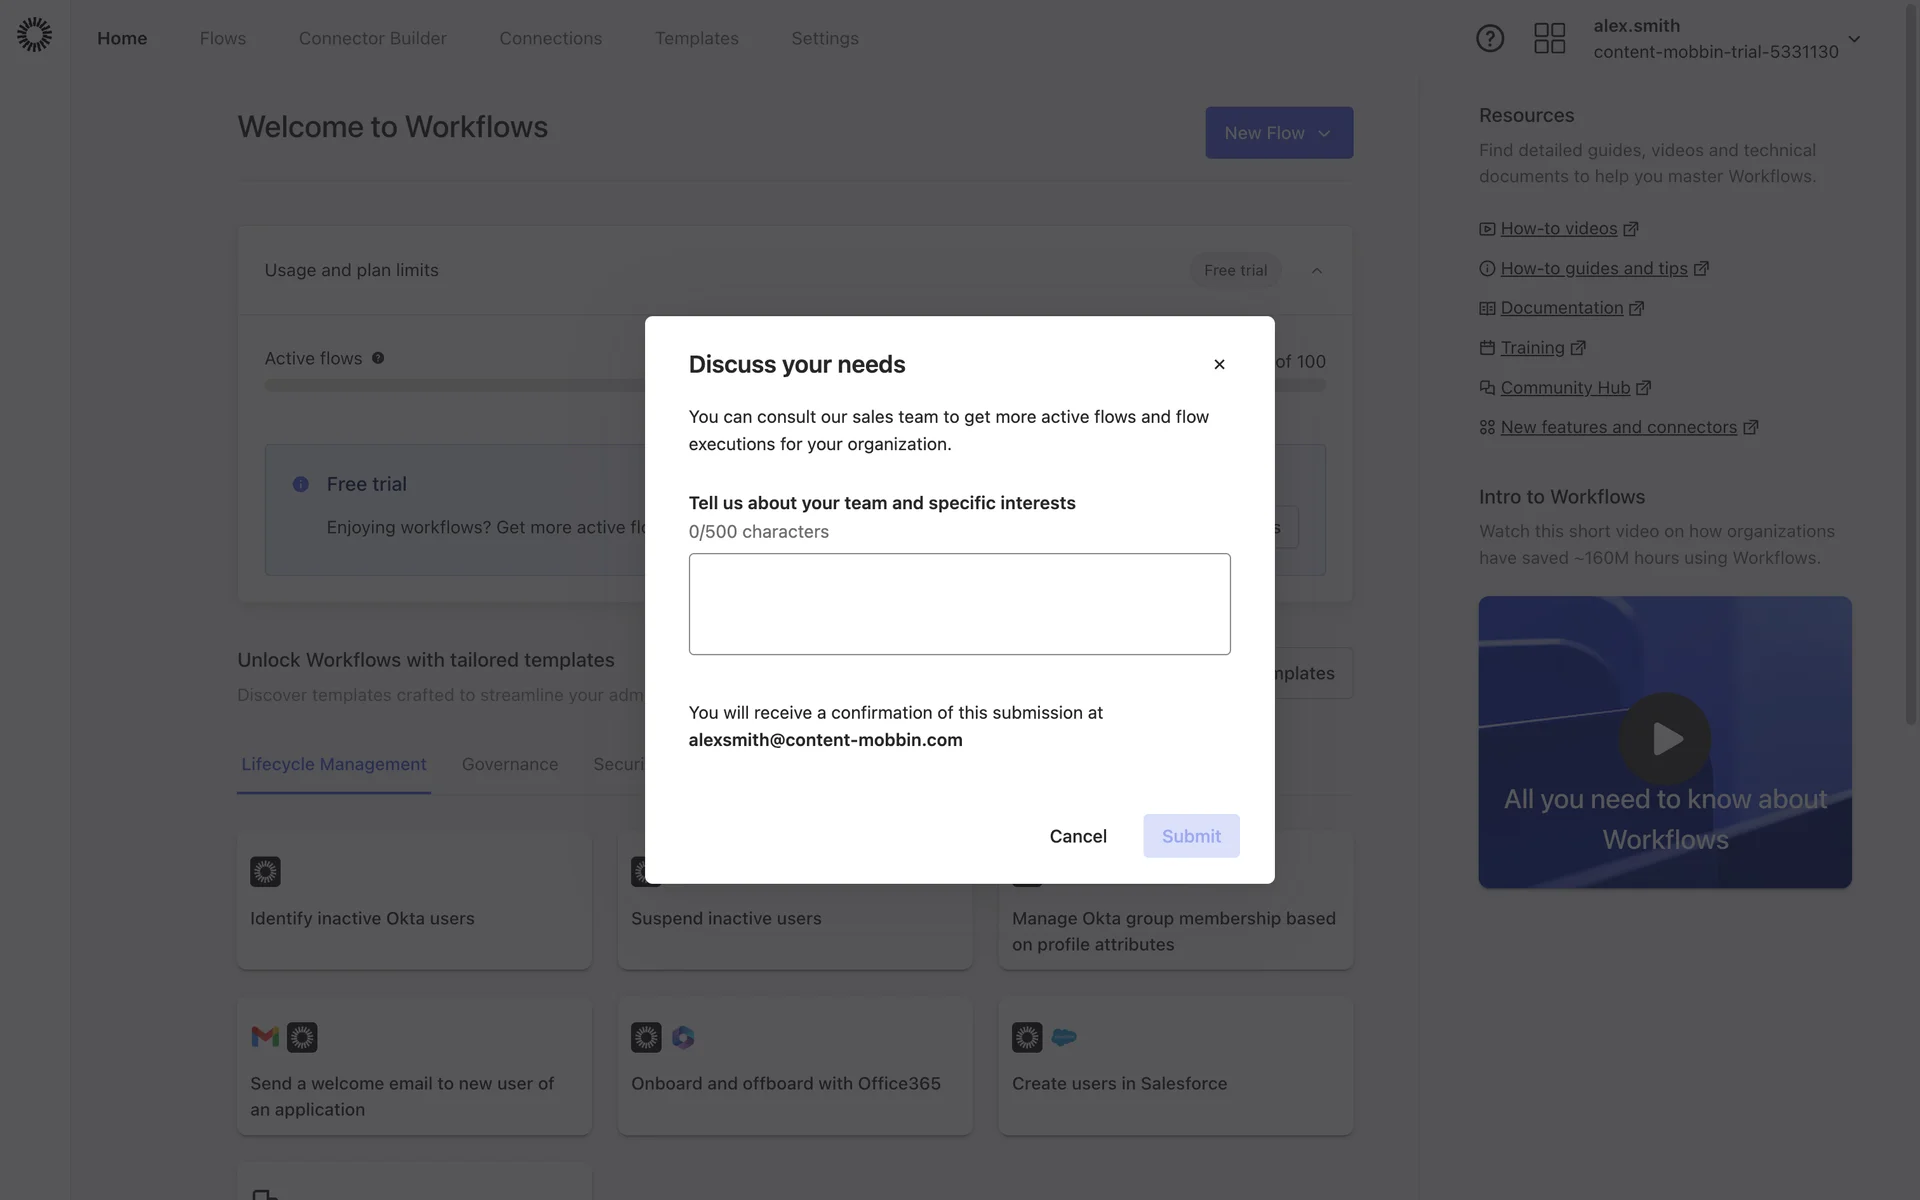Open the Connector Builder page
Screen dimensions: 1920x1200
[x=372, y=38]
